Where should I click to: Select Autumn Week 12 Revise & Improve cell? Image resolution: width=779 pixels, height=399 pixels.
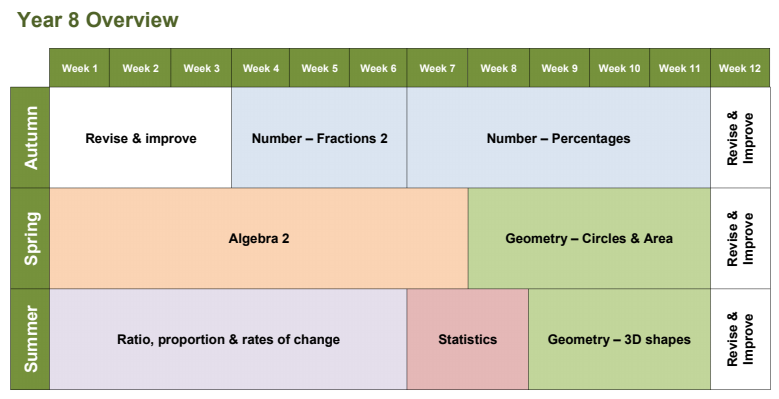tap(740, 138)
